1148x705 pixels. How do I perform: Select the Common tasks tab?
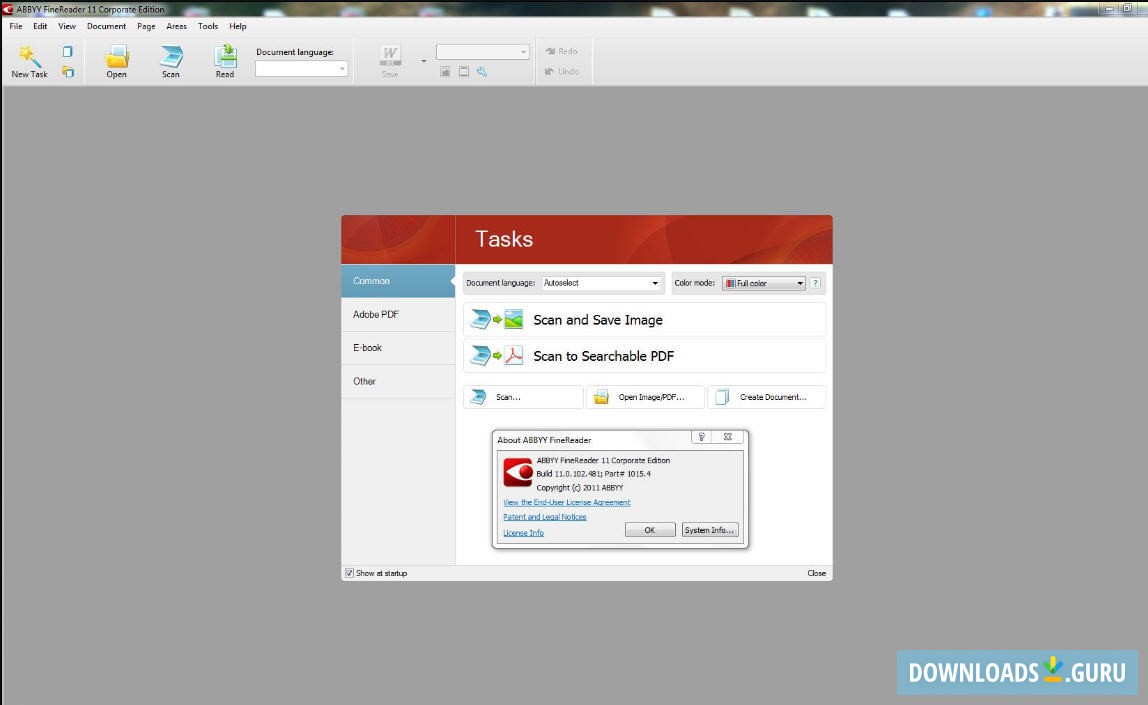[398, 281]
